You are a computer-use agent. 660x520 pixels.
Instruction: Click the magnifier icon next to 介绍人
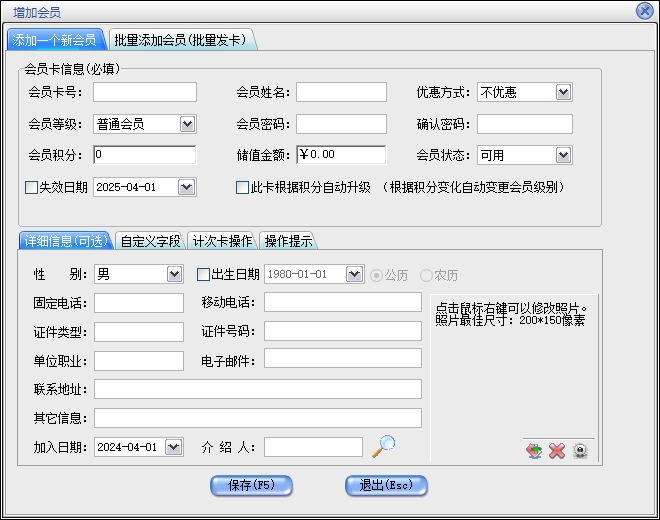(x=383, y=446)
